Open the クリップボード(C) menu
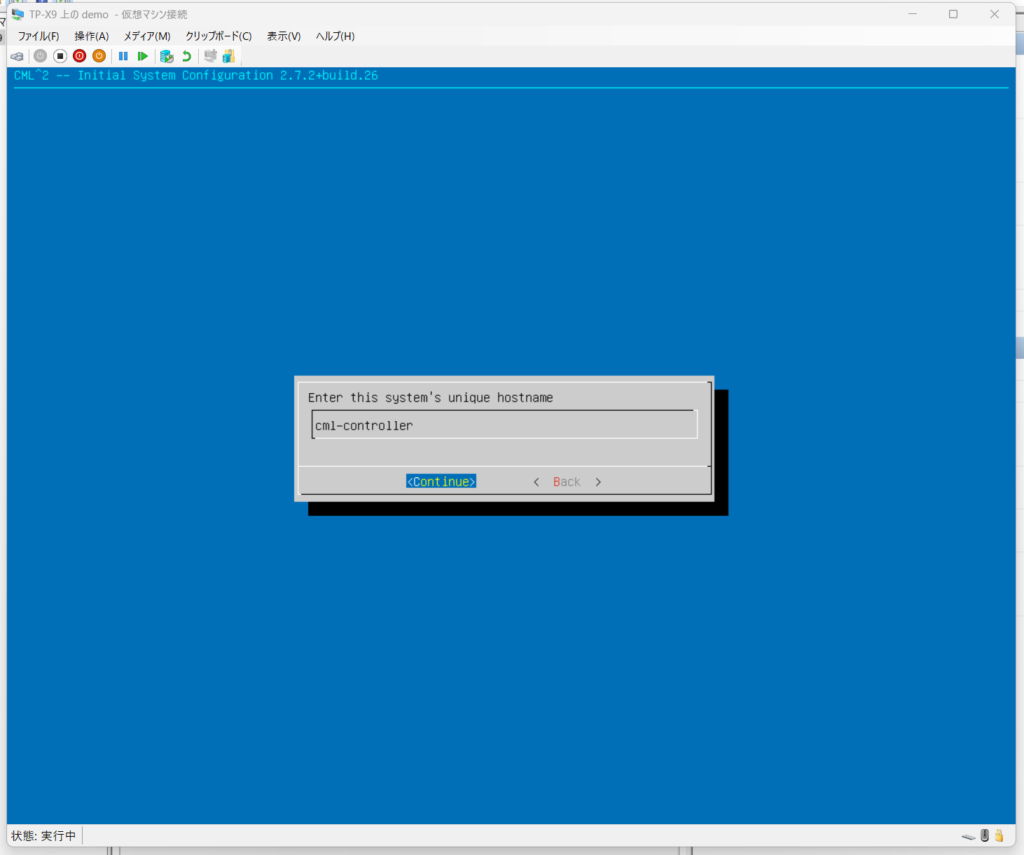Image resolution: width=1024 pixels, height=855 pixels. 218,36
